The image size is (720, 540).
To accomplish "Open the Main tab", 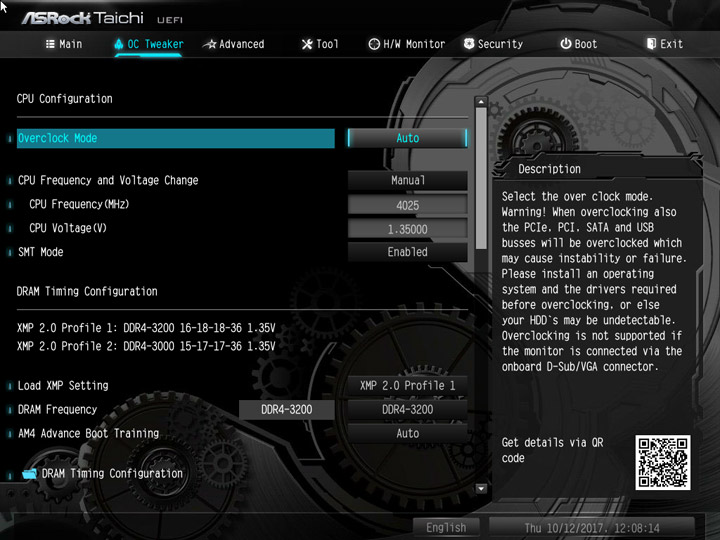I will pos(64,44).
